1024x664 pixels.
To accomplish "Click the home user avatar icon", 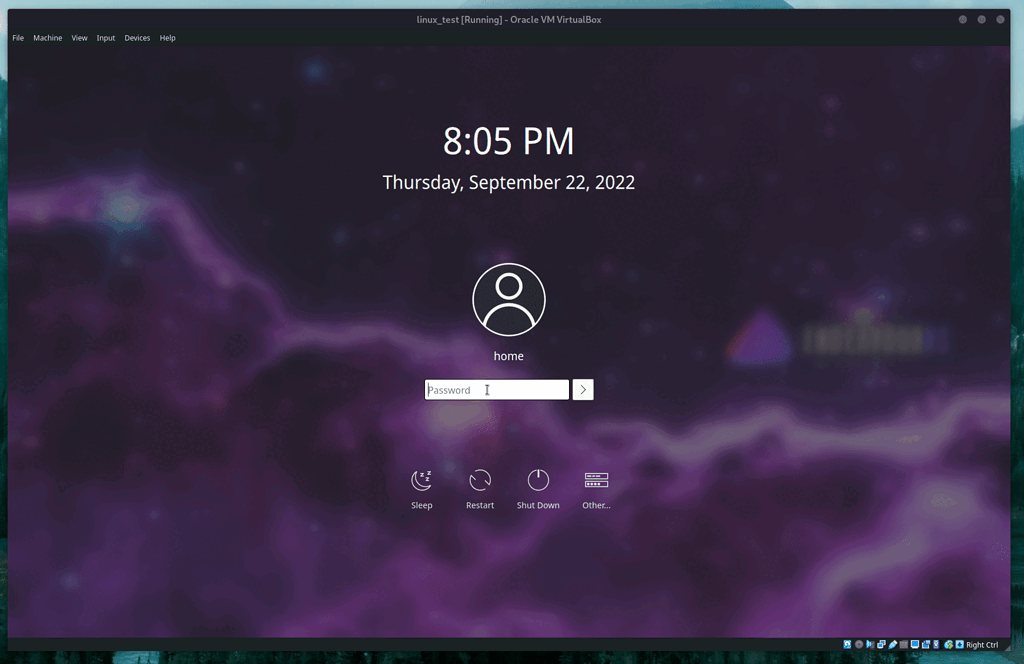I will [508, 297].
